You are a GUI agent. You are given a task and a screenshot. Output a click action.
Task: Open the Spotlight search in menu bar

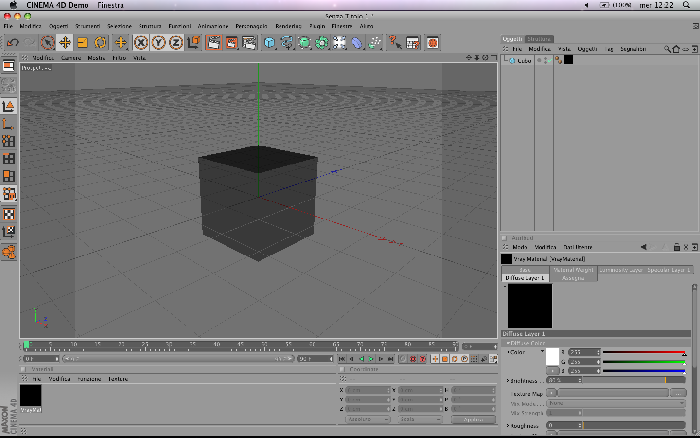coord(687,5)
